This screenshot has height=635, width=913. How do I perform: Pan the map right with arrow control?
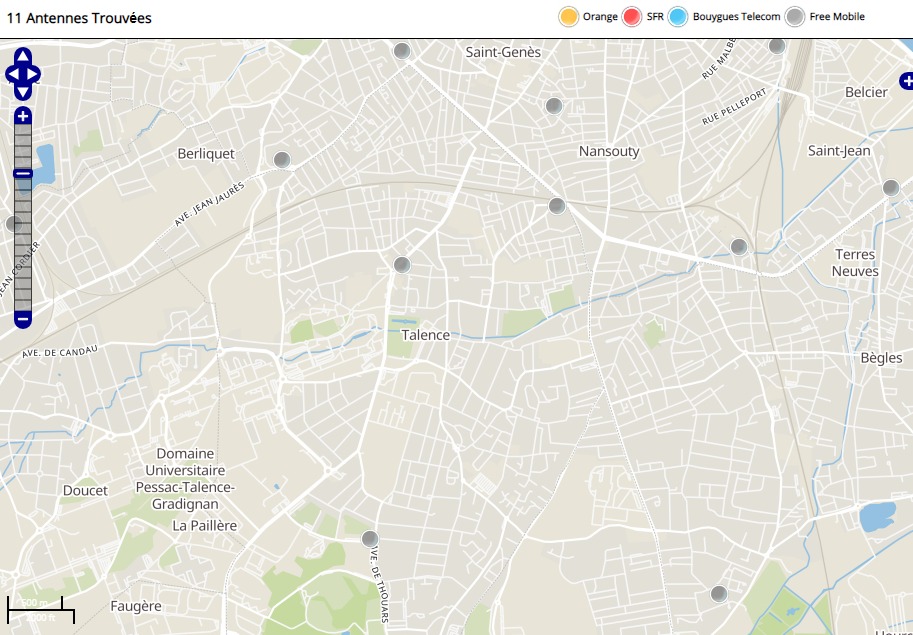pyautogui.click(x=34, y=74)
